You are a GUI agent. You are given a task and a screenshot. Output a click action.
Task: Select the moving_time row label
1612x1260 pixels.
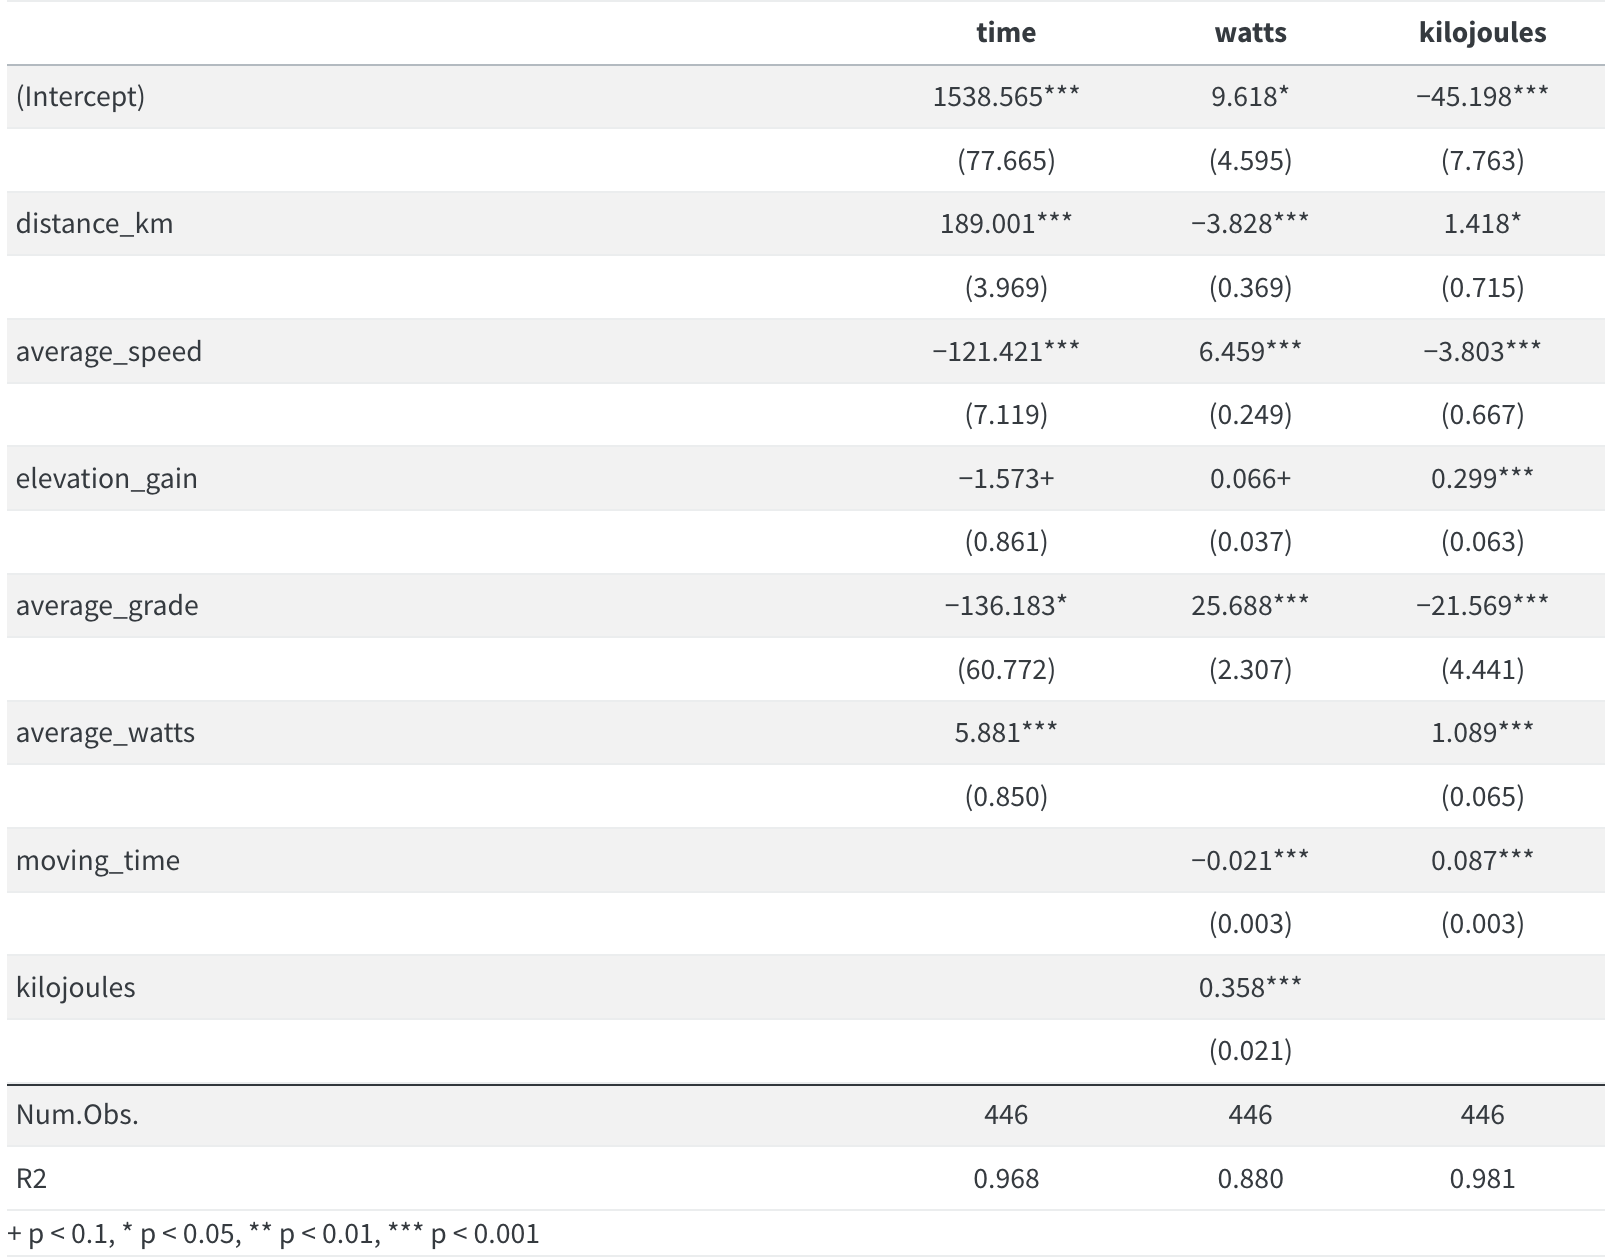coord(97,860)
